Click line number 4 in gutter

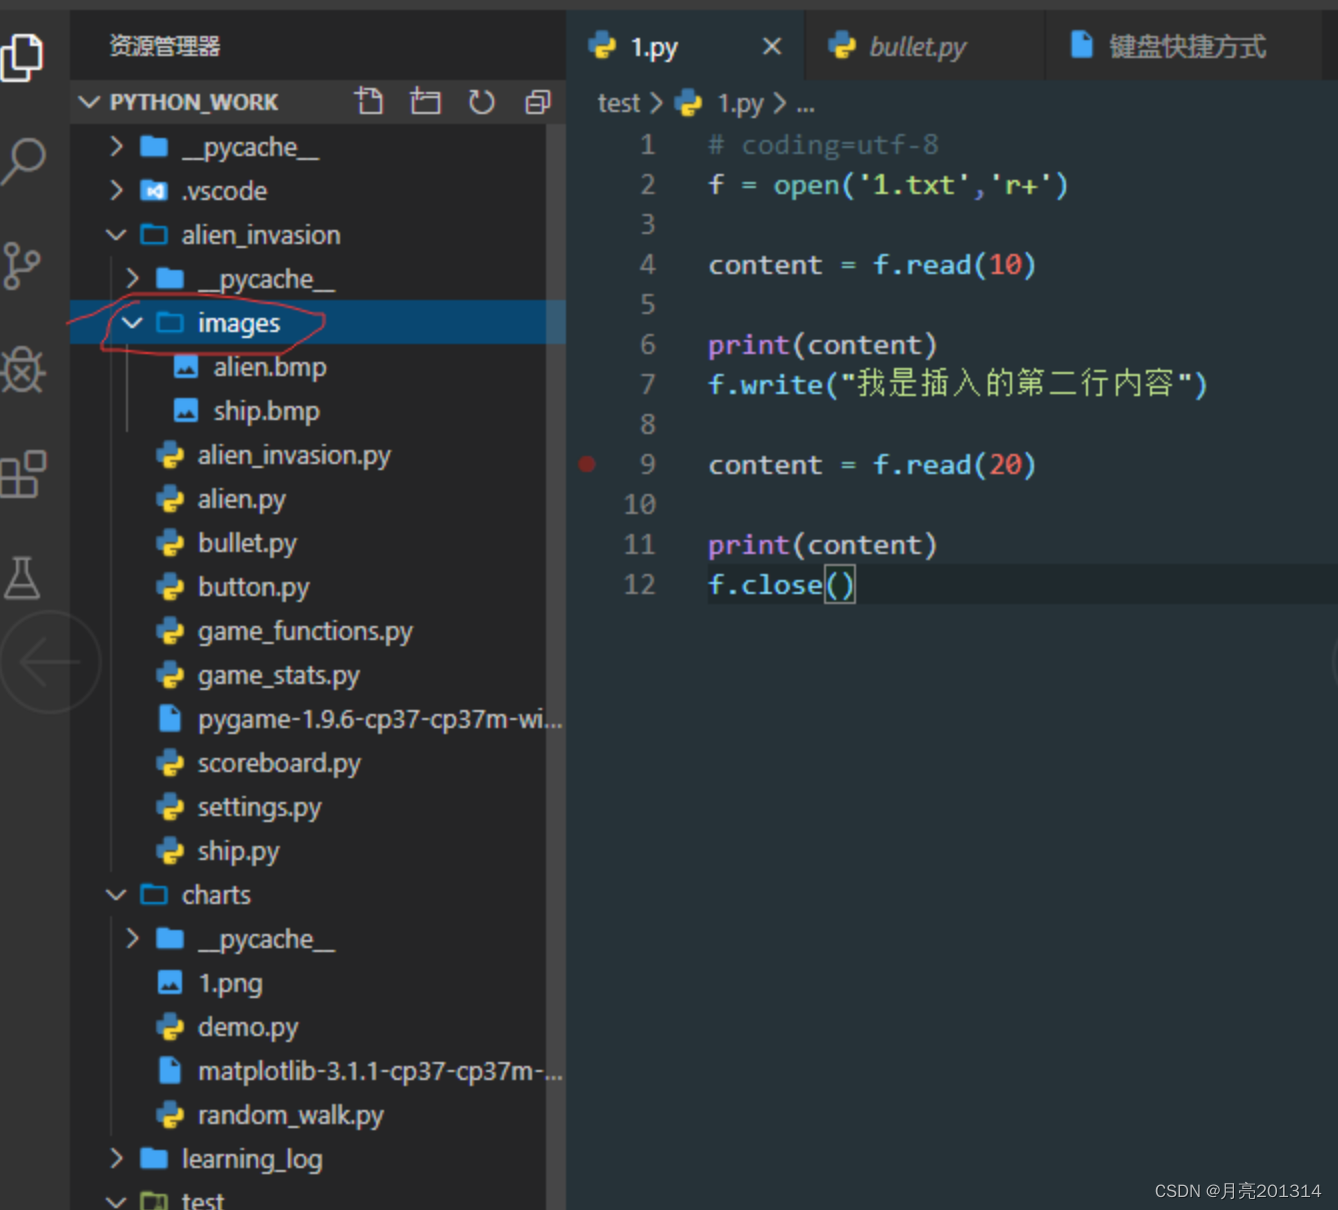647,264
